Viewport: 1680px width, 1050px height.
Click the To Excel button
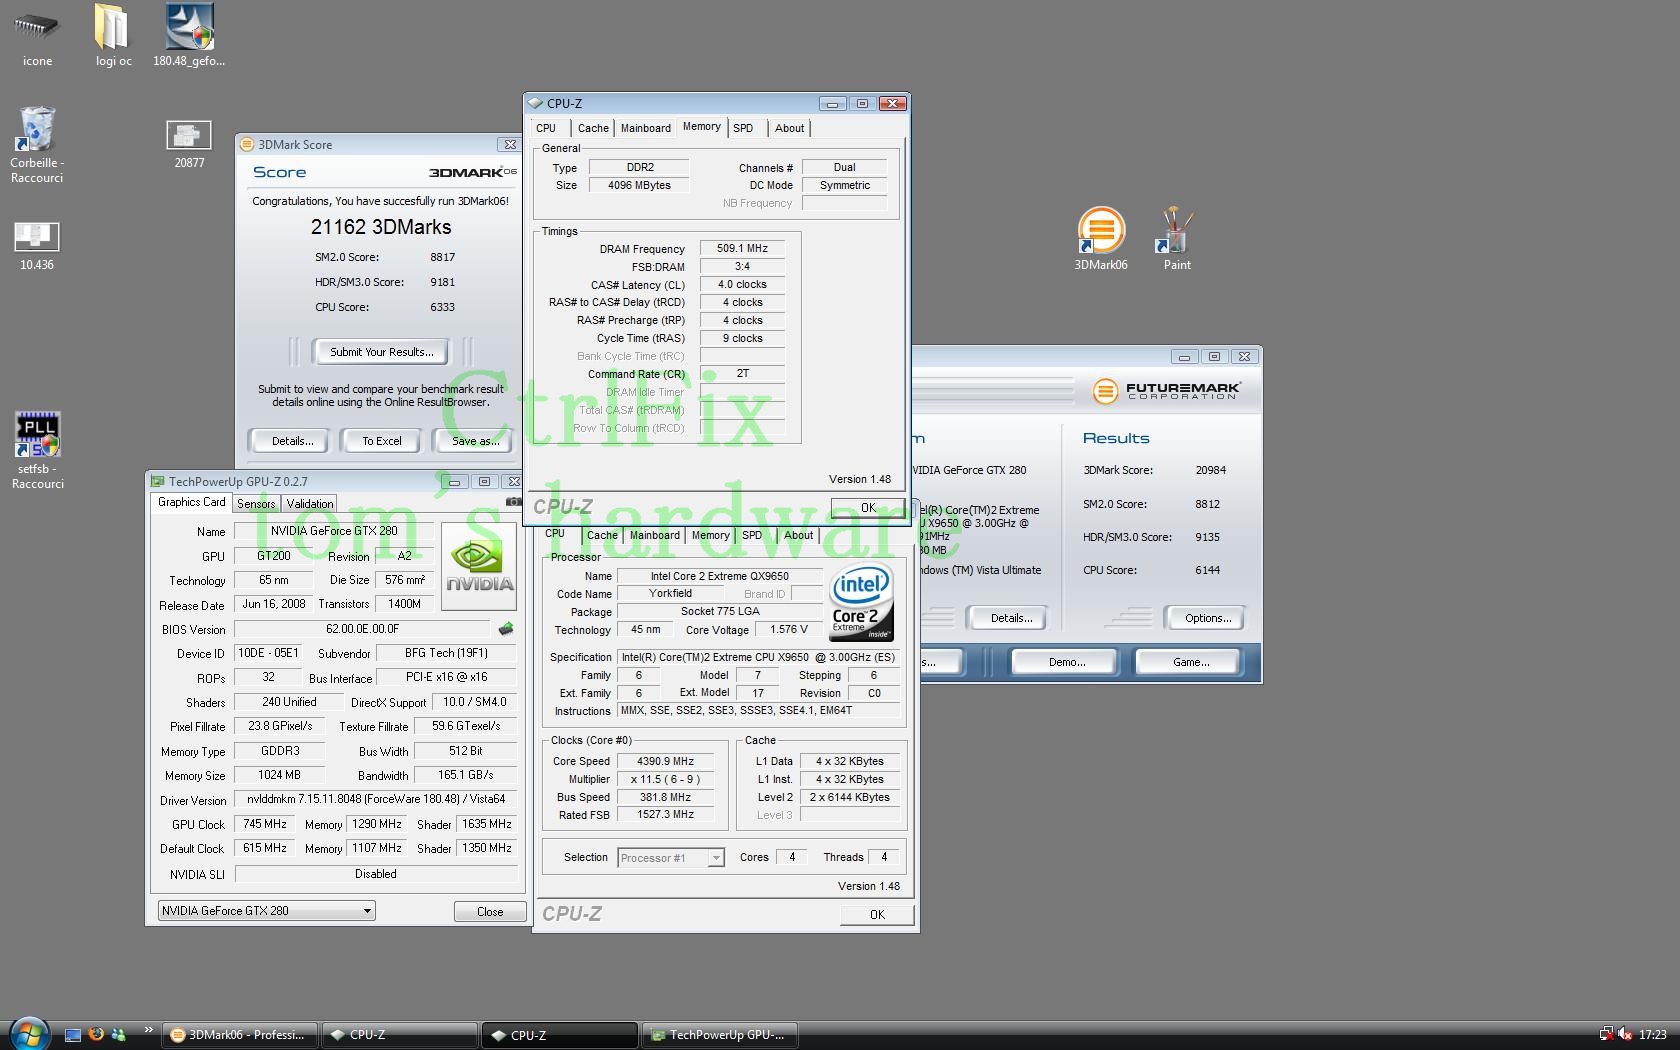[382, 440]
